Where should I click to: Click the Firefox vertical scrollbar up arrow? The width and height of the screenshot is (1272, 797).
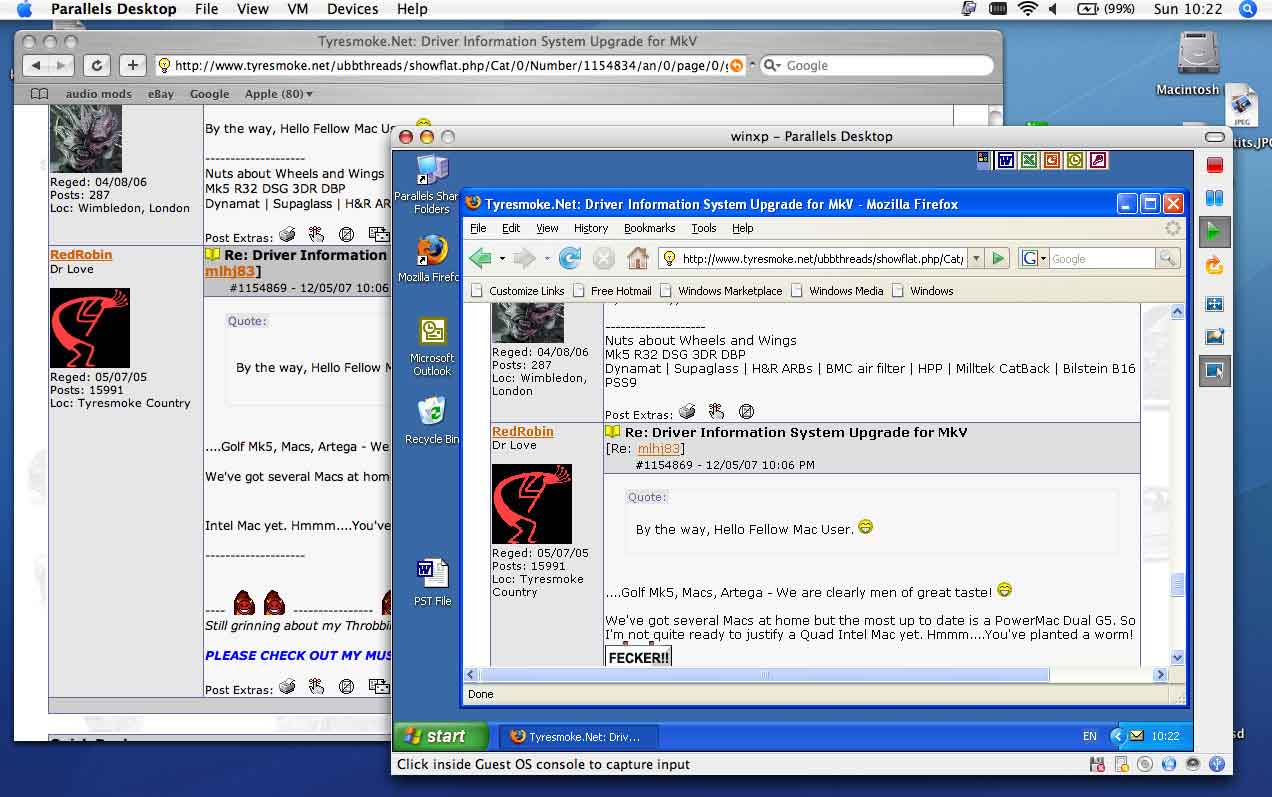click(x=1177, y=312)
